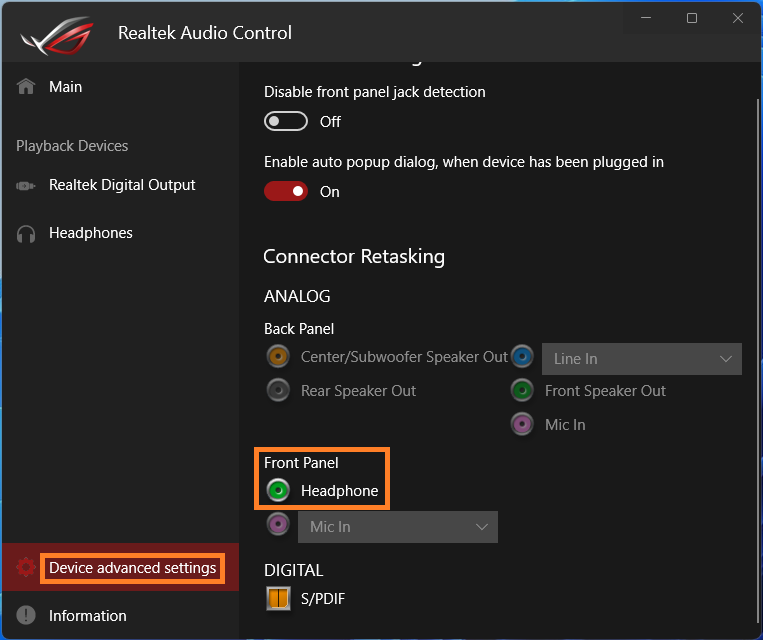This screenshot has height=640, width=763.
Task: Click the digital output connector icon
Action: (25, 185)
